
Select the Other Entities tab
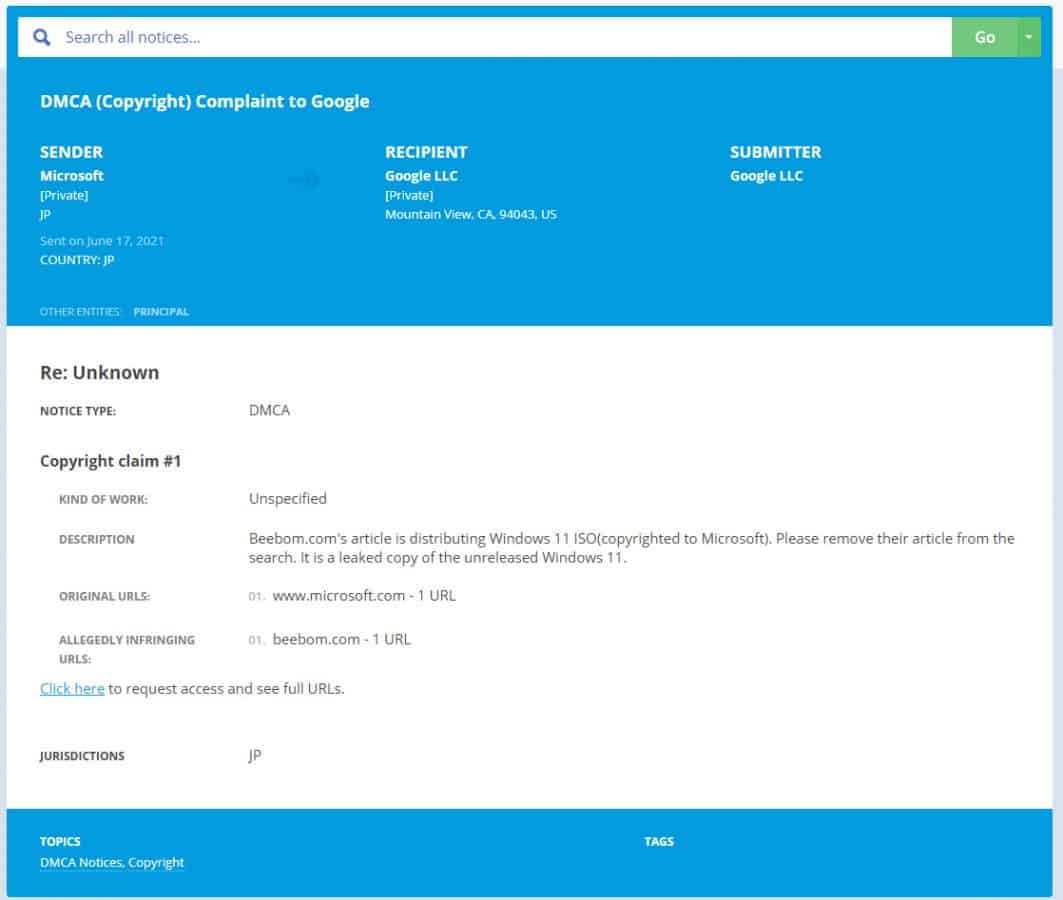click(79, 312)
